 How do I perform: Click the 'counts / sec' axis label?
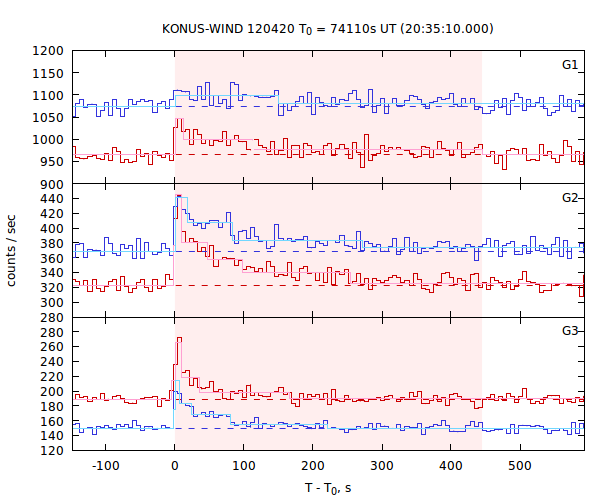(11, 251)
